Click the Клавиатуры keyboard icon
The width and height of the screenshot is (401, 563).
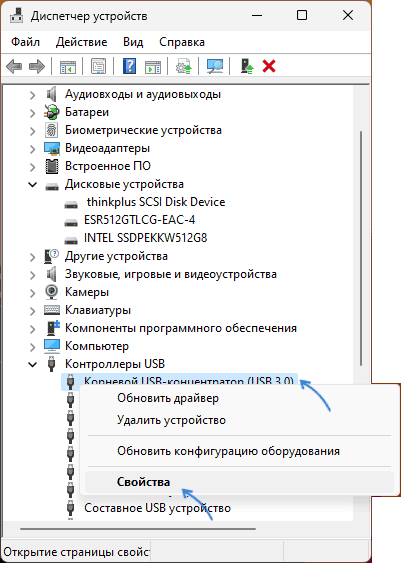click(52, 310)
